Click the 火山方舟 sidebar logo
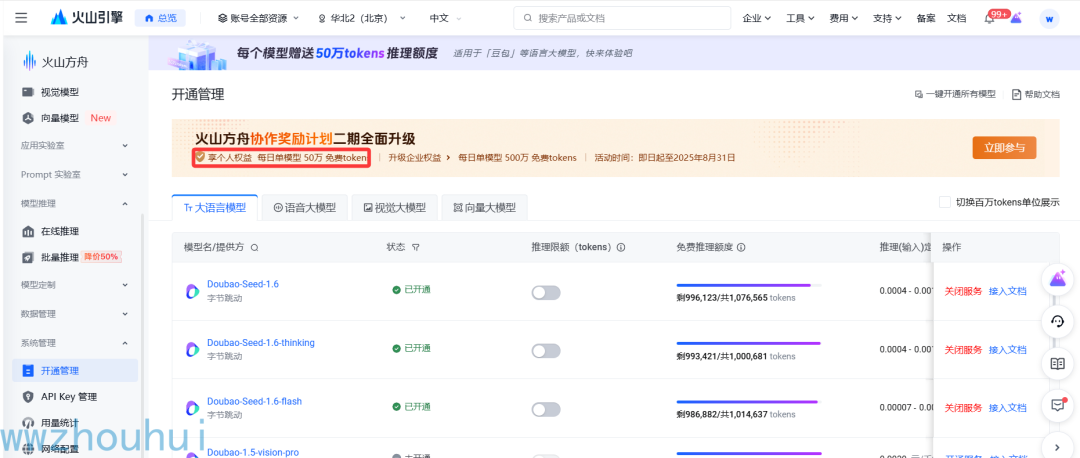Image resolution: width=1080 pixels, height=458 pixels. click(x=56, y=62)
